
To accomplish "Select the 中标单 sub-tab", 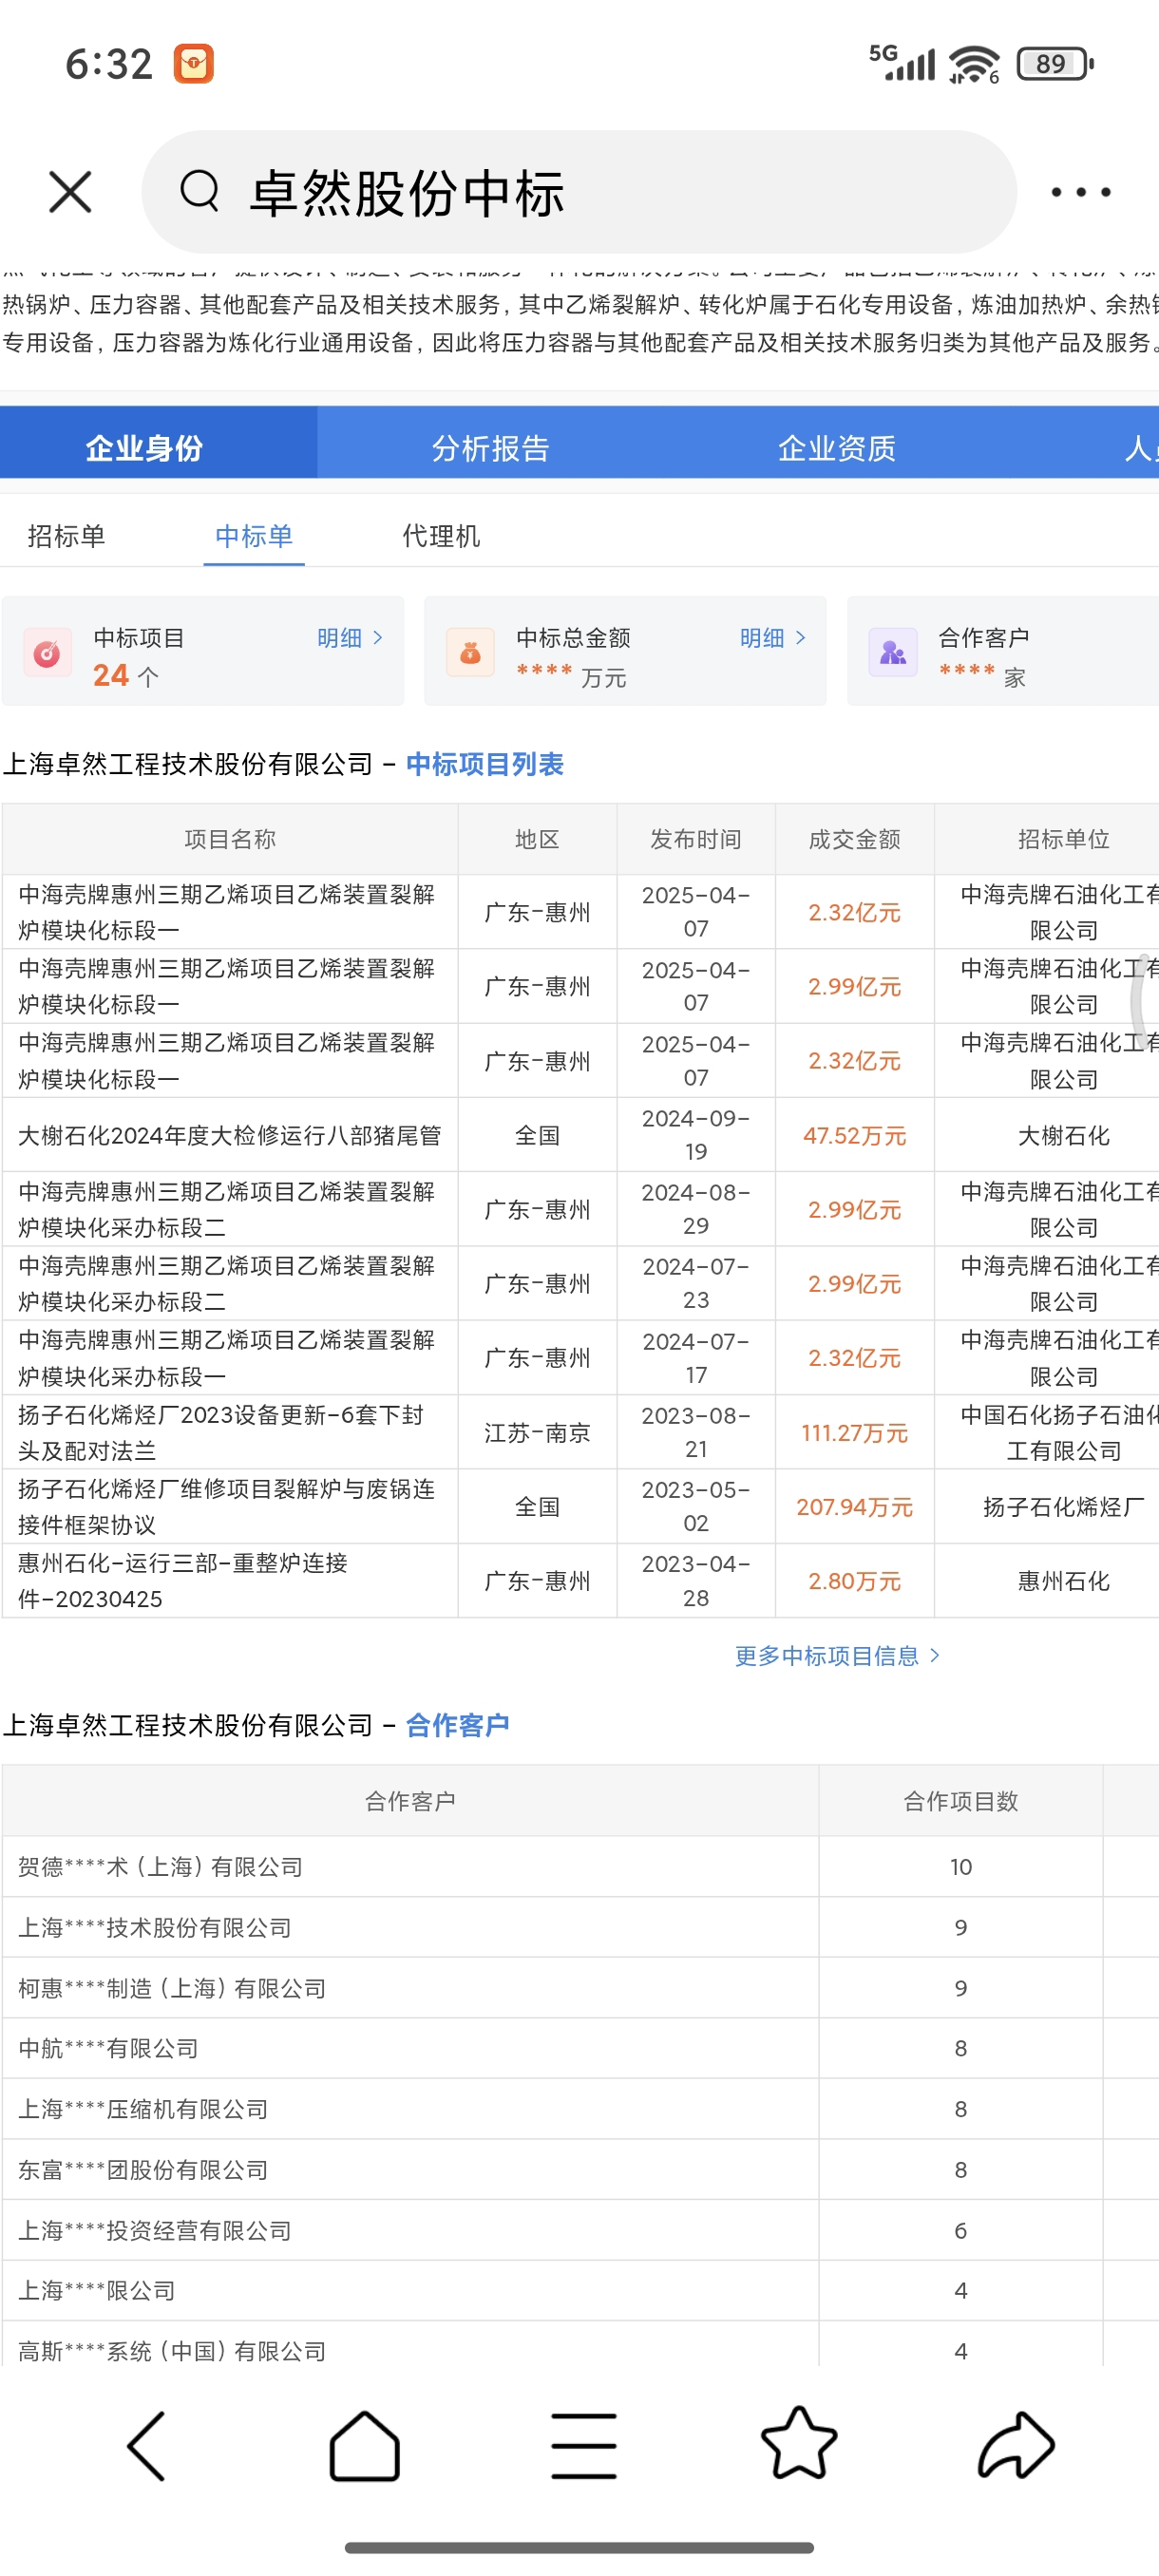I will (x=254, y=536).
